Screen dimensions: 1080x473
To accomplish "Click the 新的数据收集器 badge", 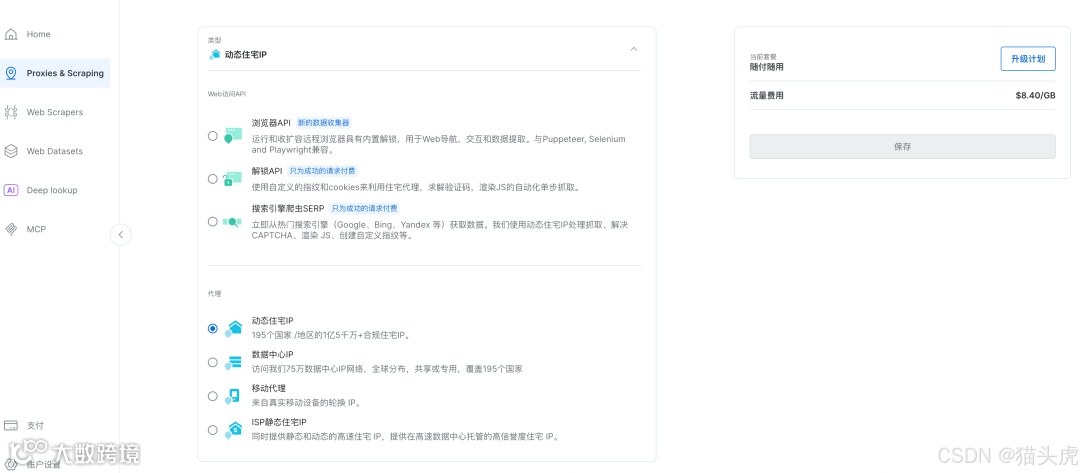I will 324,123.
